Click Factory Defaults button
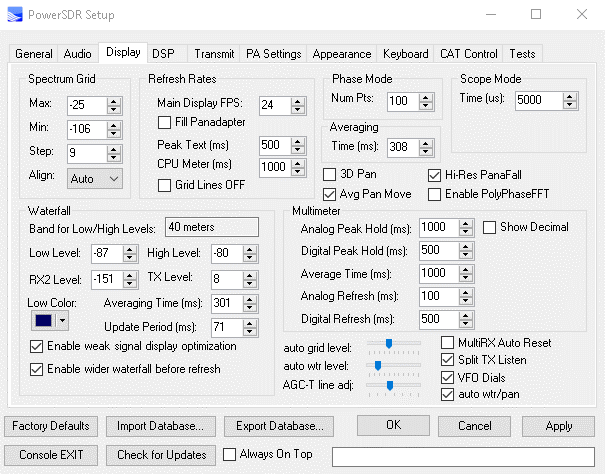This screenshot has width=605, height=474. pos(51,426)
